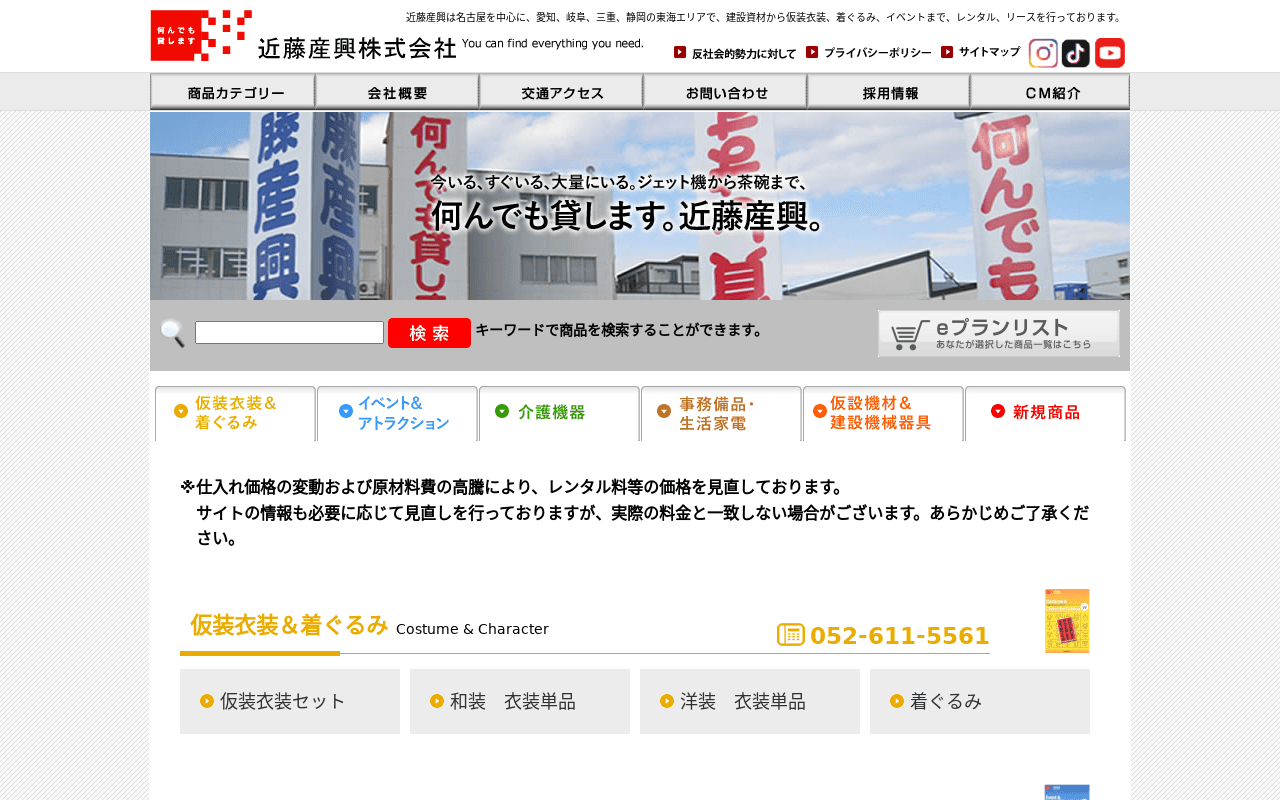Screen dimensions: 1280x800
Task: Open CM紹介 menu item
Action: (1050, 92)
